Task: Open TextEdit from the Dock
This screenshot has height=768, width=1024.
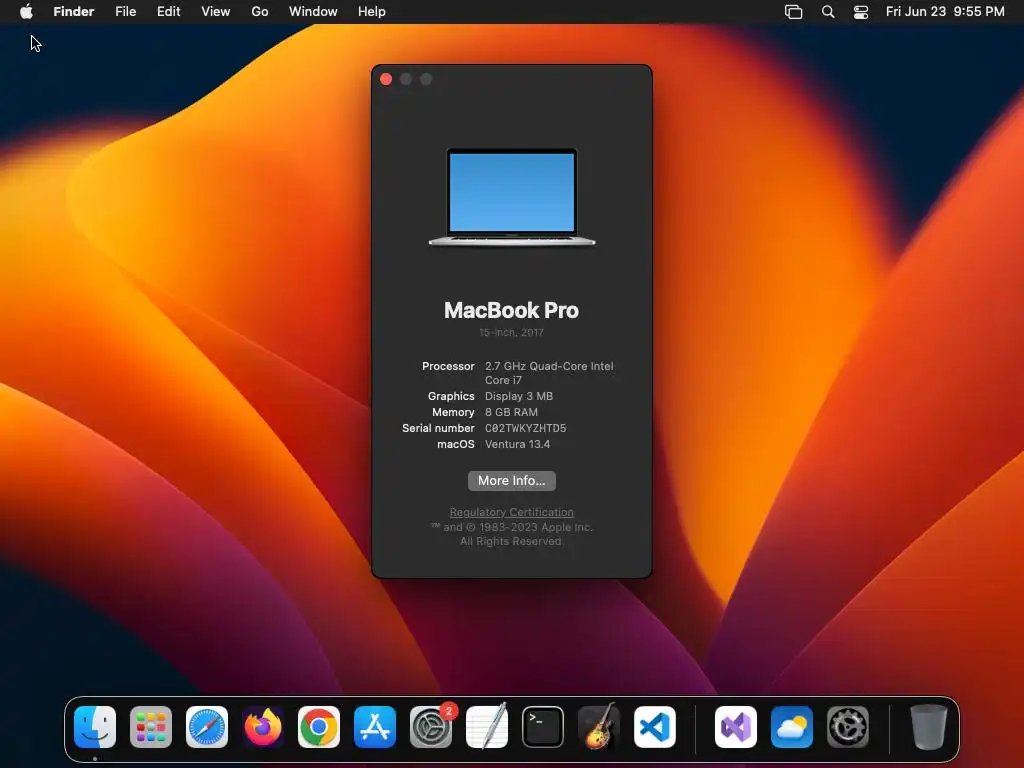Action: pos(487,727)
